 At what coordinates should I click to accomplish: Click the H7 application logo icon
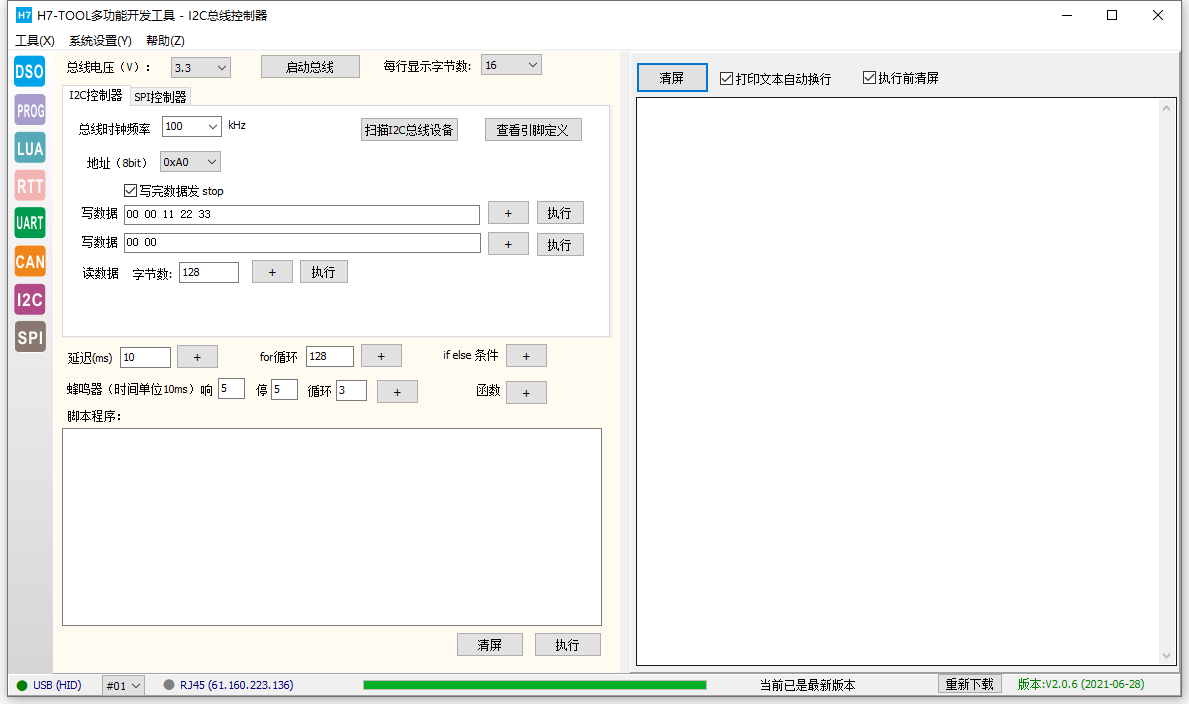coord(24,15)
